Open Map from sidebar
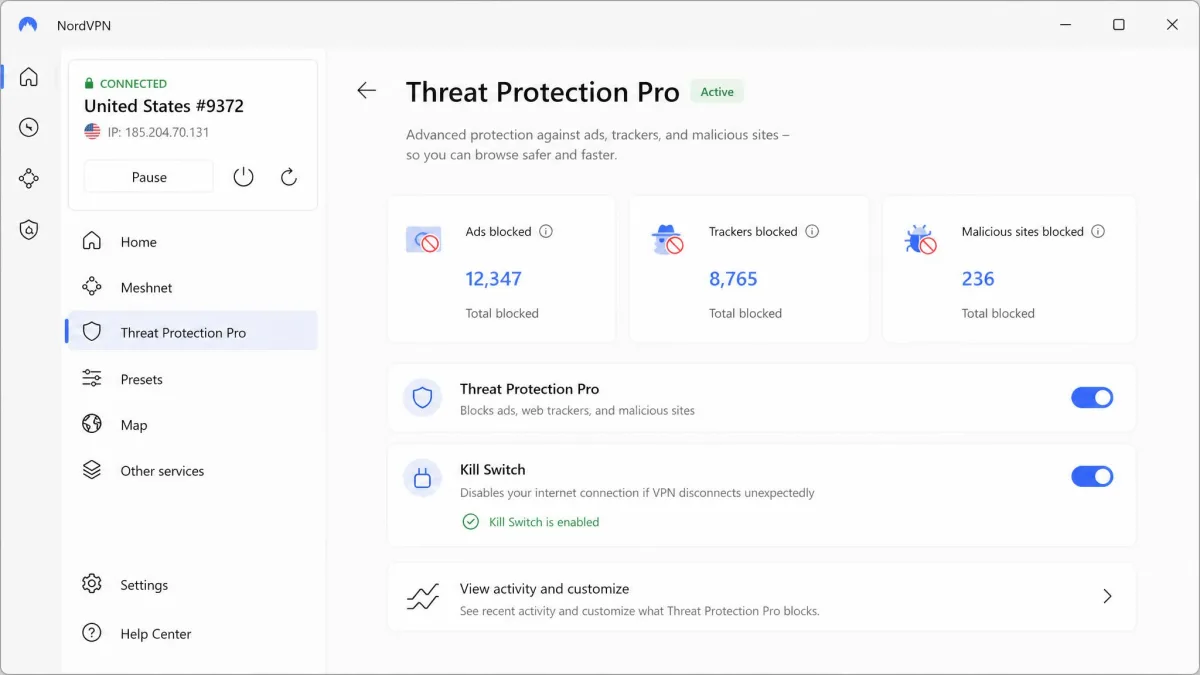Screen dimensions: 1200x675 pos(192,425)
